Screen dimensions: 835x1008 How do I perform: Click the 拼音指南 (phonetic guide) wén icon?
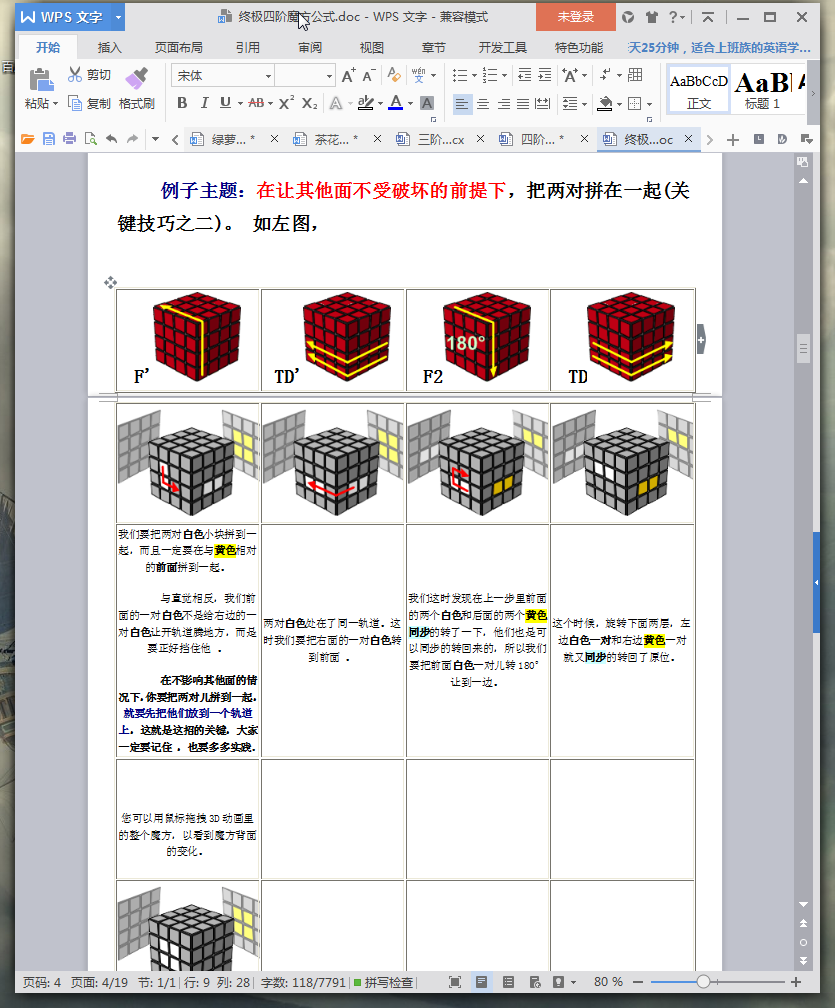(x=419, y=74)
